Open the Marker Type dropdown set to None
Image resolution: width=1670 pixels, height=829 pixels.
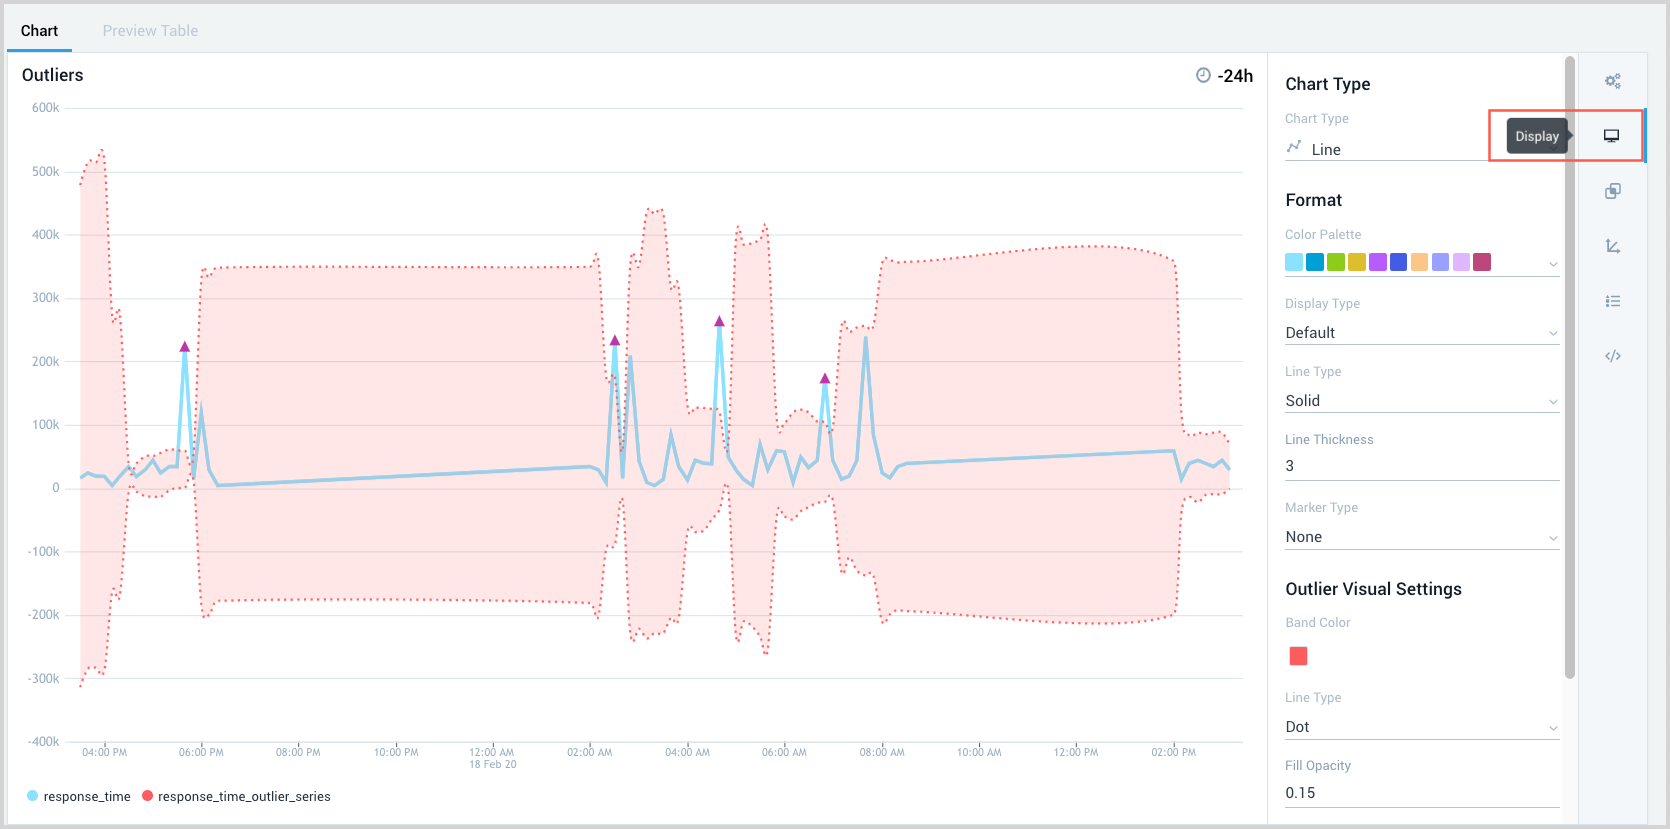click(x=1421, y=537)
